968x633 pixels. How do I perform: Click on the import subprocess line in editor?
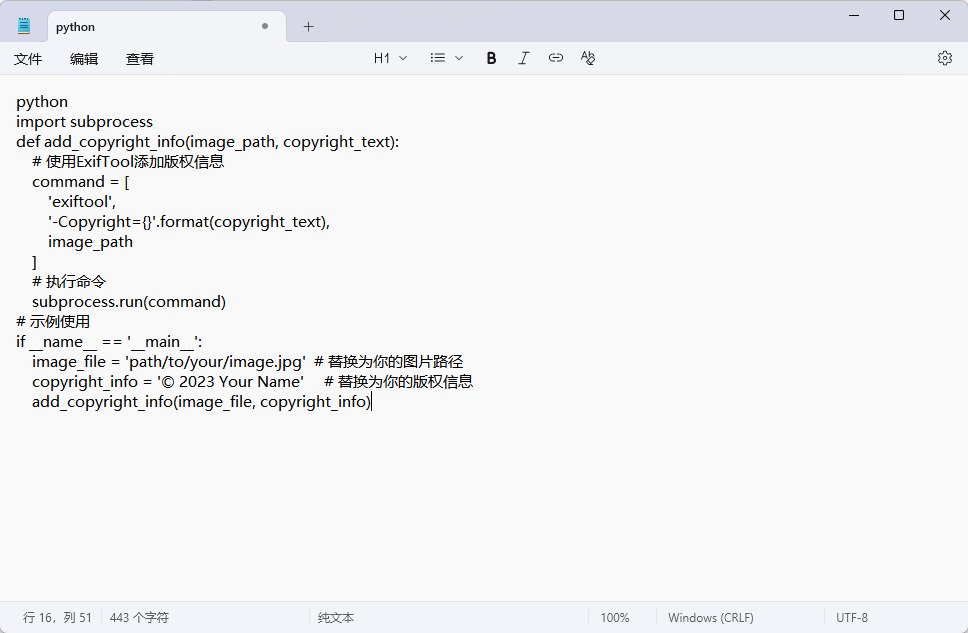click(84, 122)
